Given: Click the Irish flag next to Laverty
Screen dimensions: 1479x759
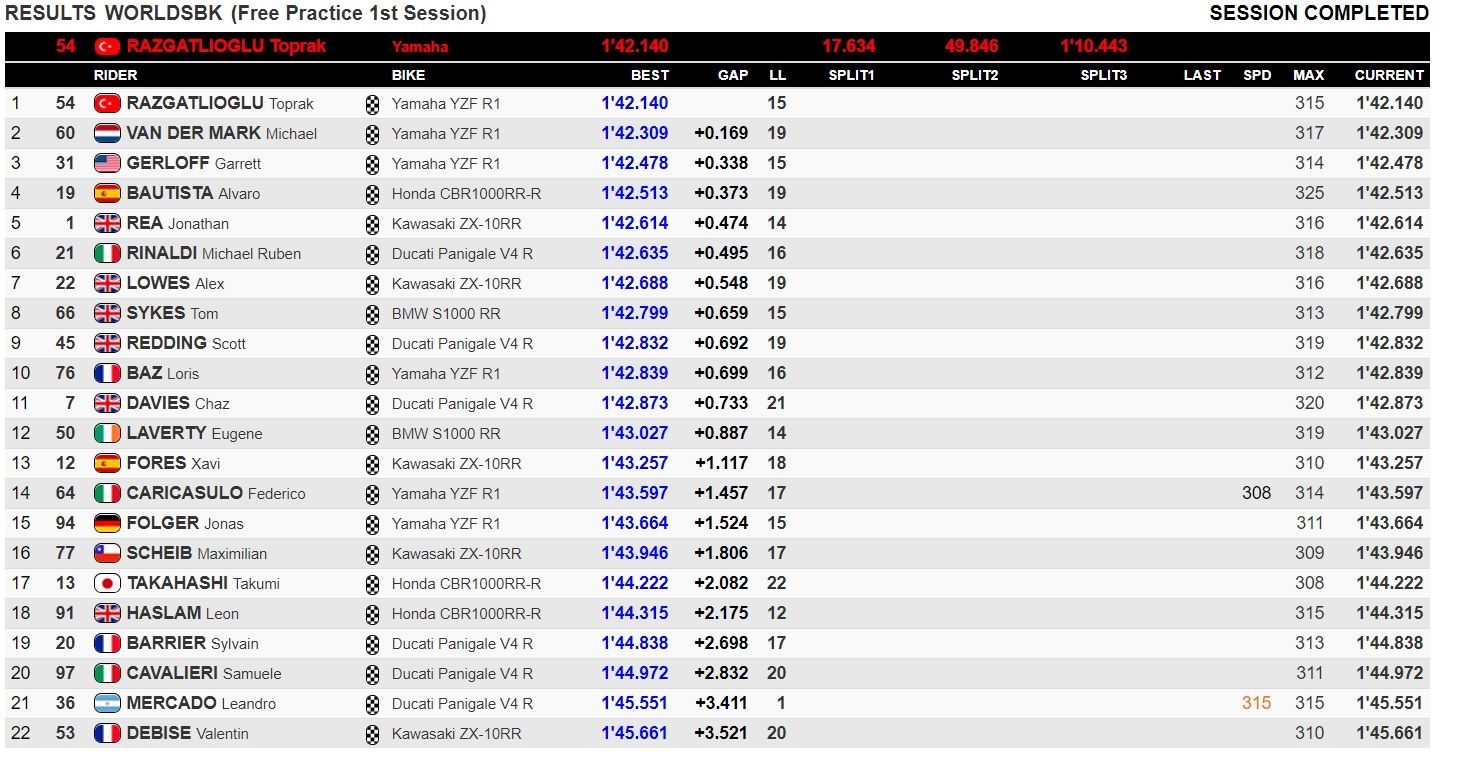Looking at the screenshot, I should coord(107,433).
